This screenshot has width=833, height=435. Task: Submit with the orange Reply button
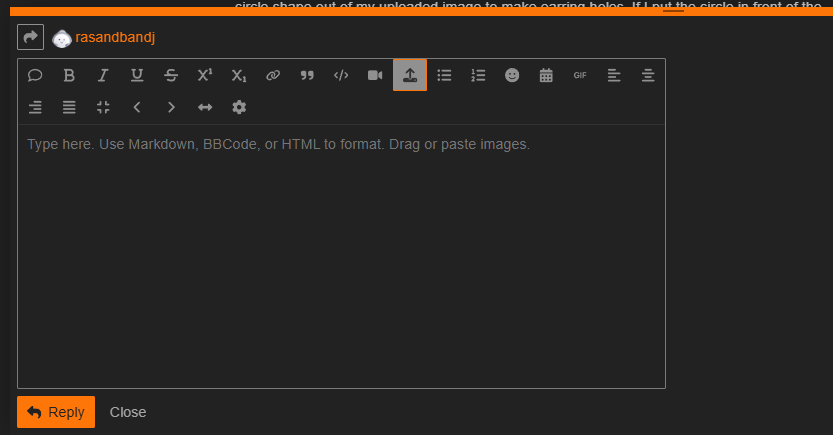tap(56, 412)
